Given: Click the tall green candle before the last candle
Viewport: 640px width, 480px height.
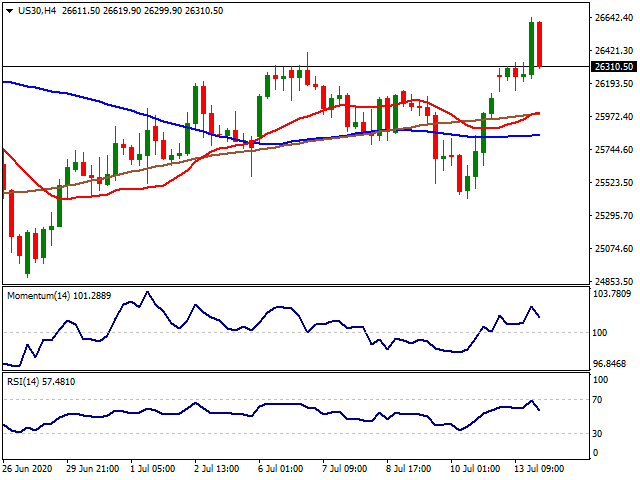Looking at the screenshot, I should (531, 49).
